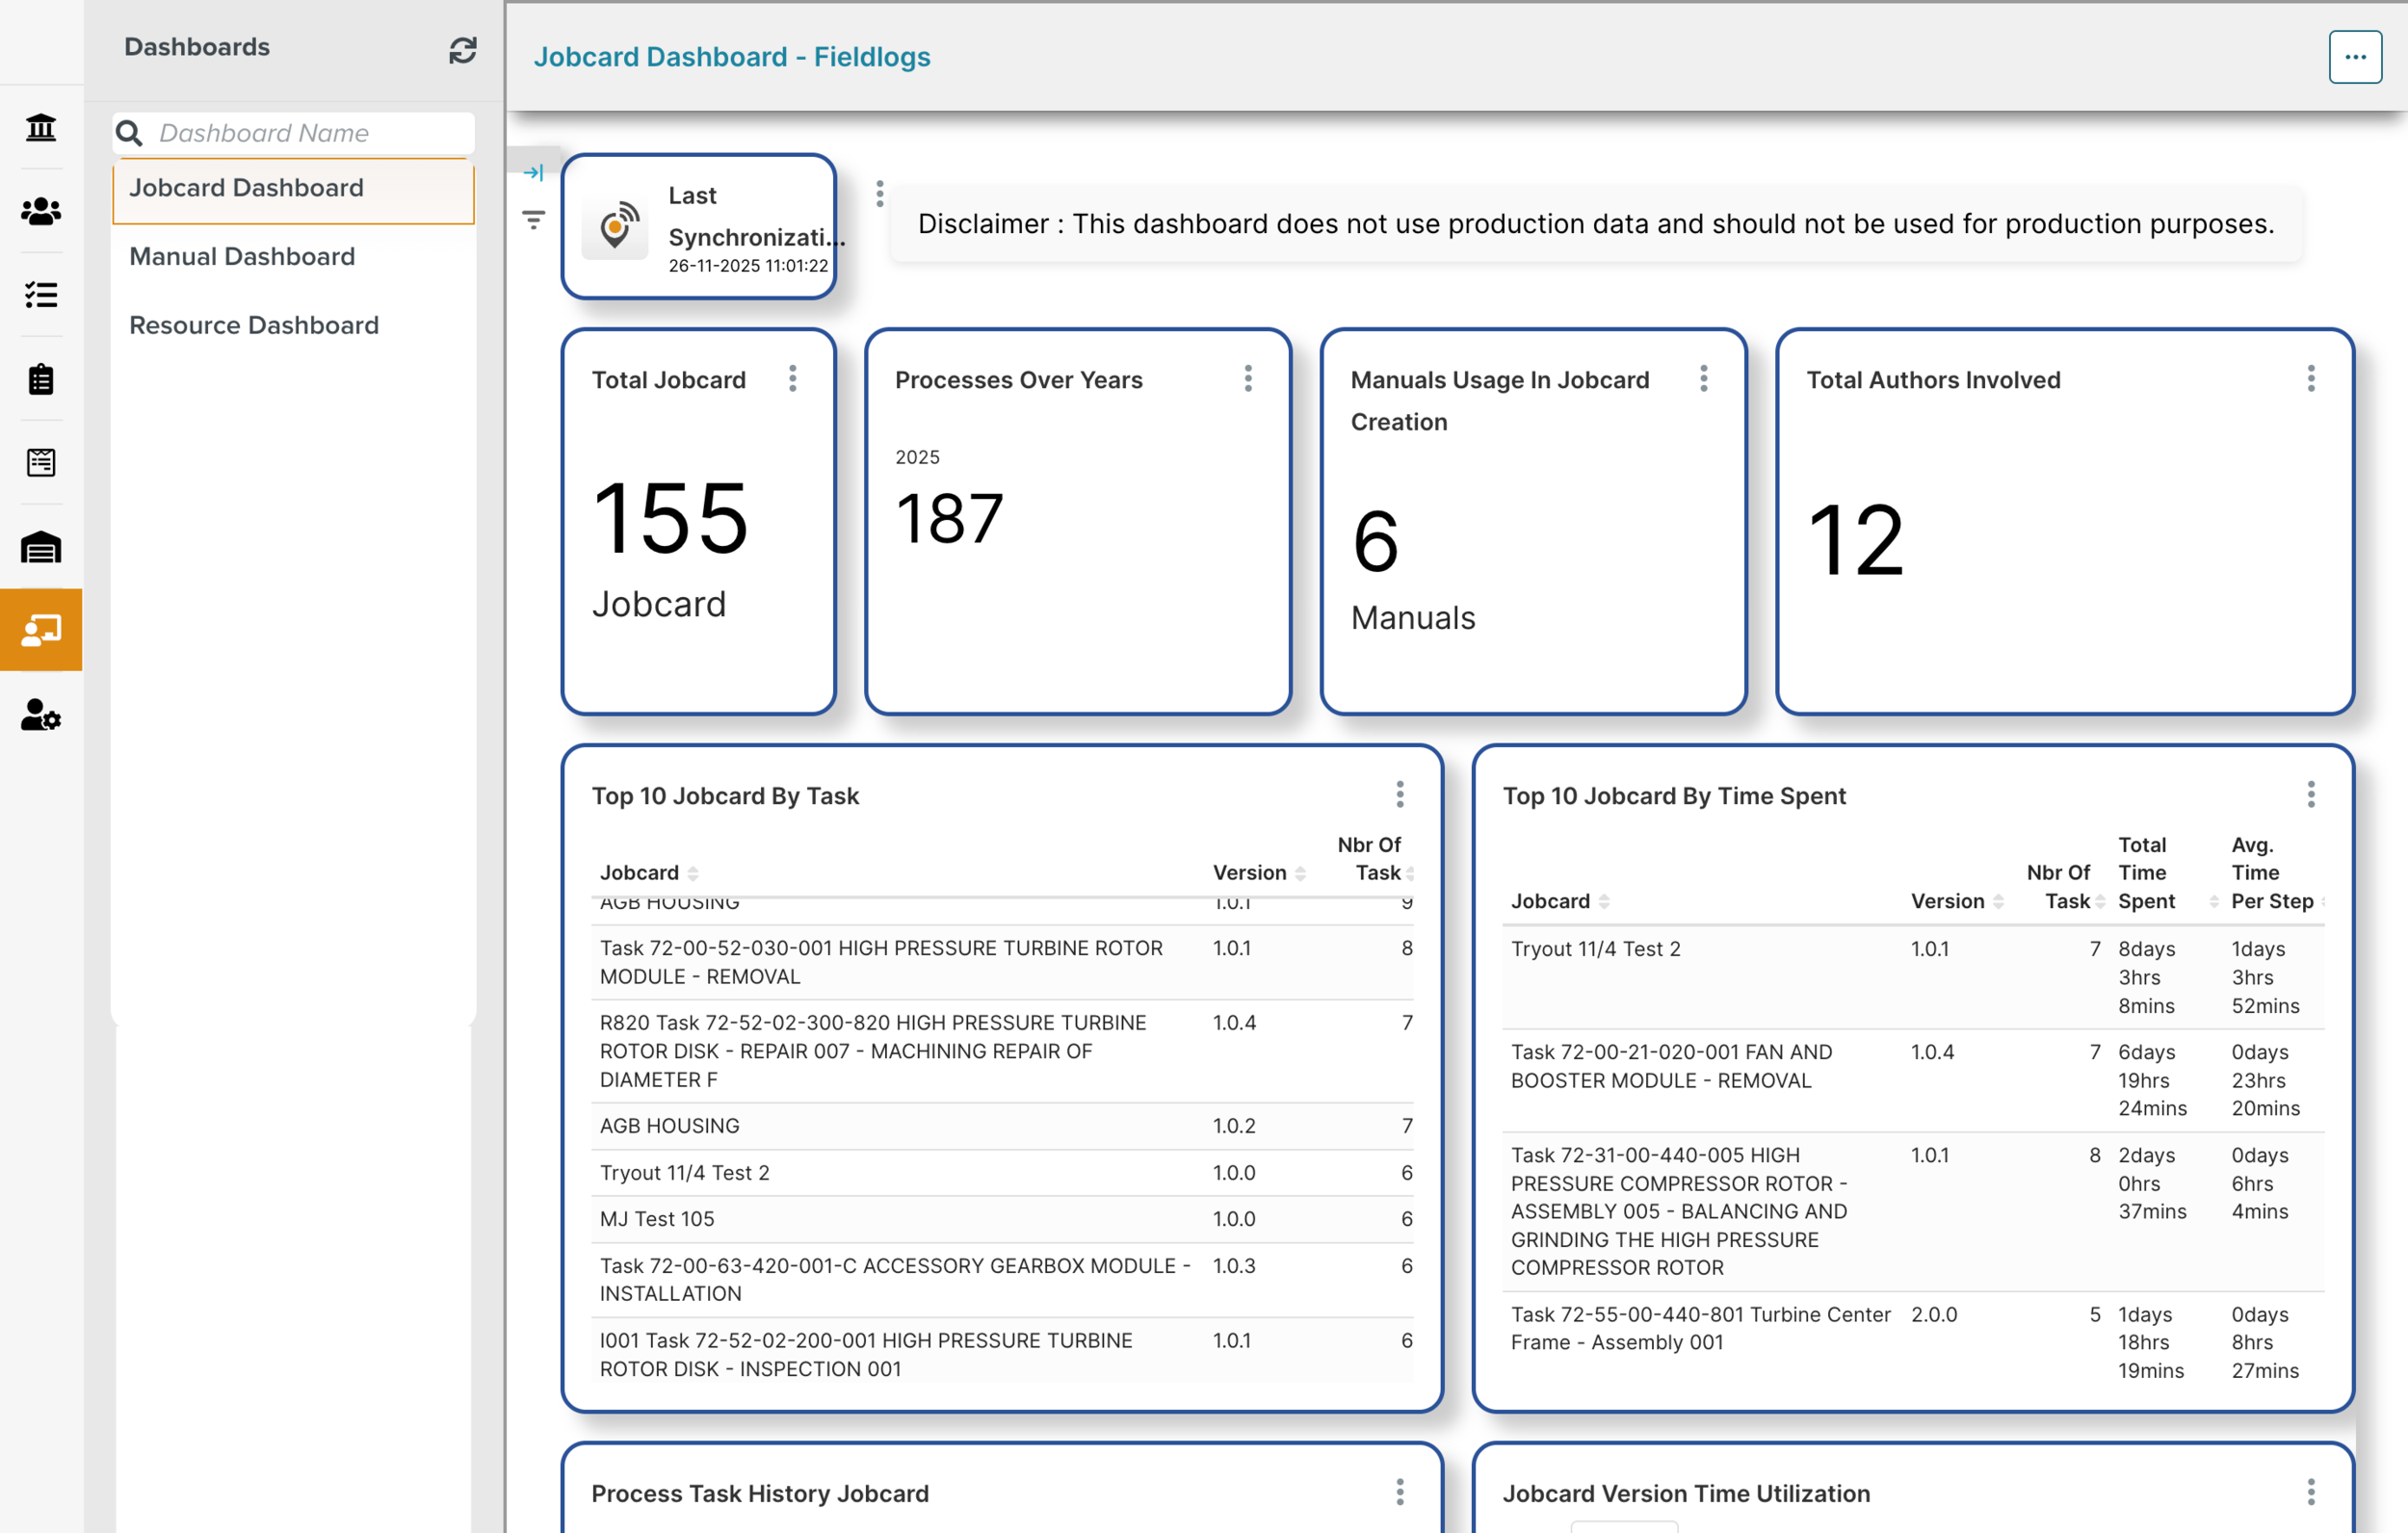Switch to the Manual Dashboard

pyautogui.click(x=242, y=256)
